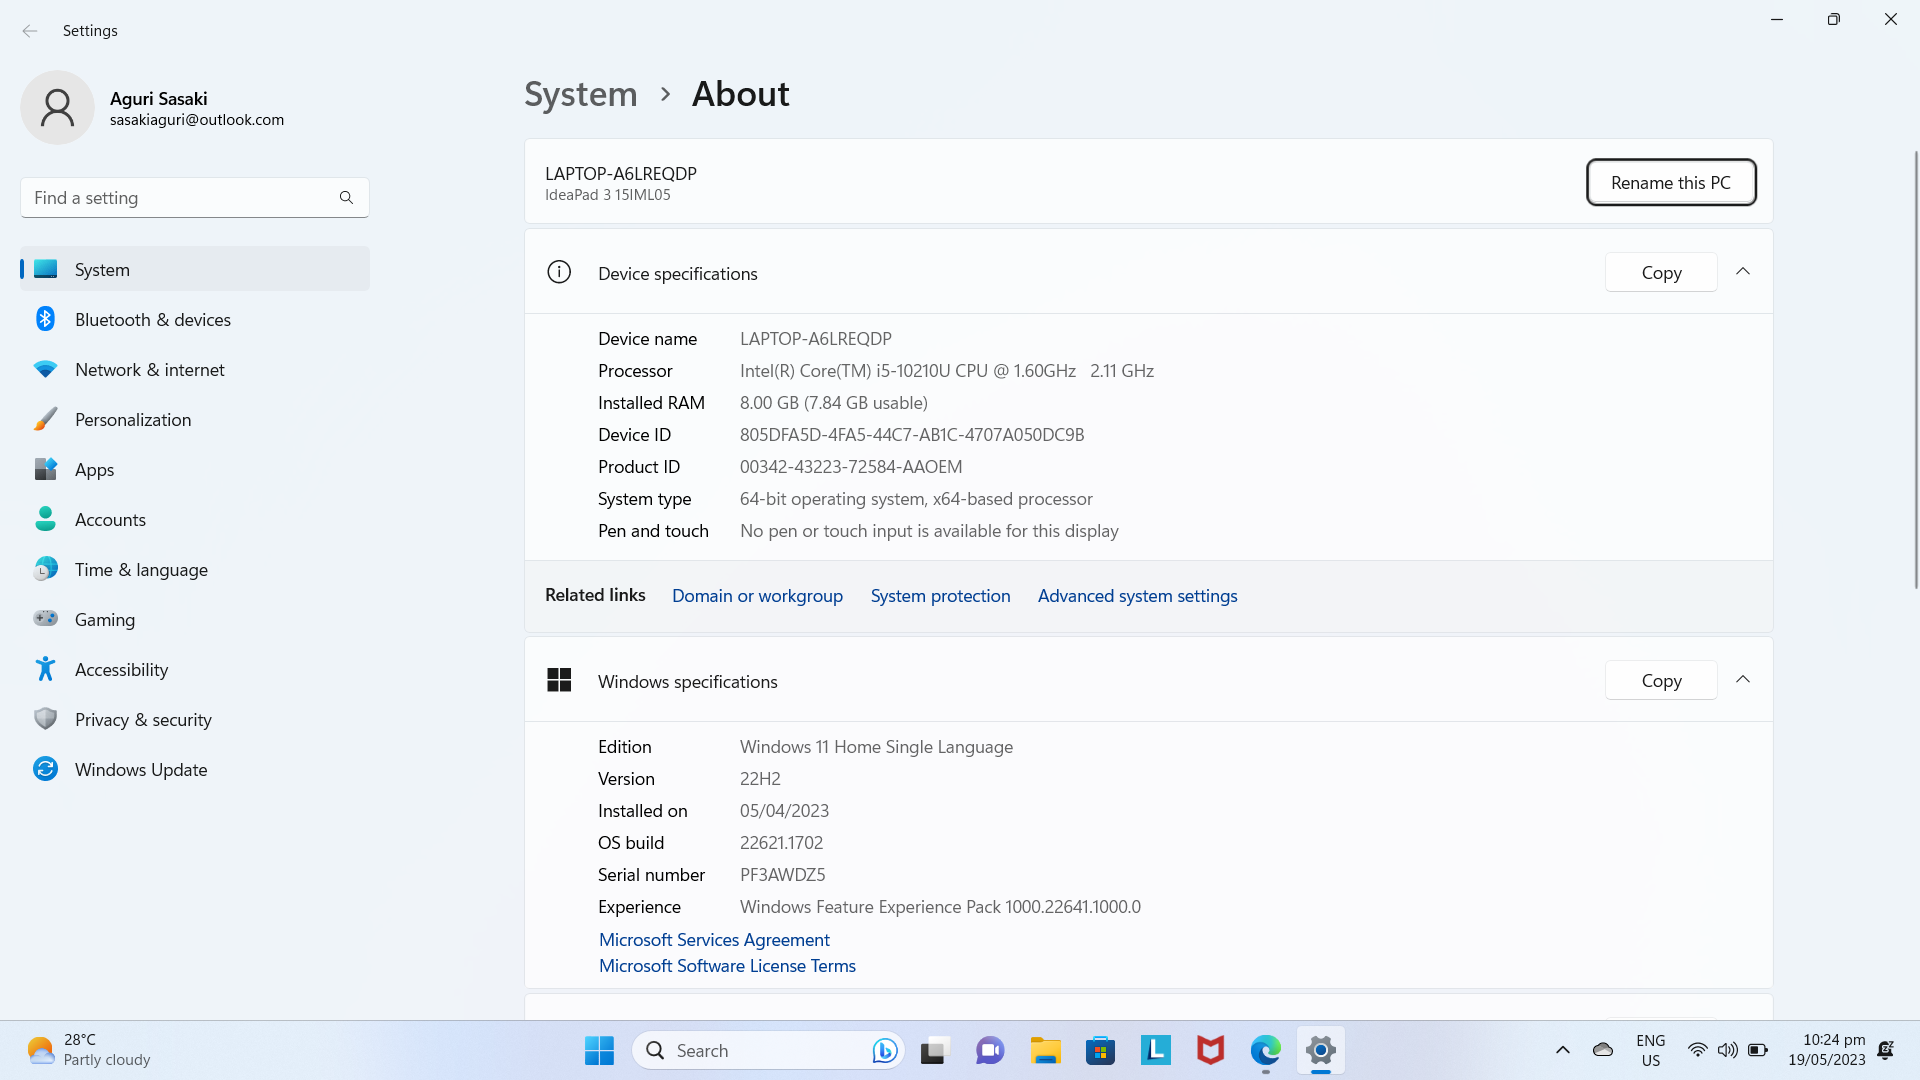Select Gaming in the sidebar
Screen dimensions: 1920x1080
104,619
